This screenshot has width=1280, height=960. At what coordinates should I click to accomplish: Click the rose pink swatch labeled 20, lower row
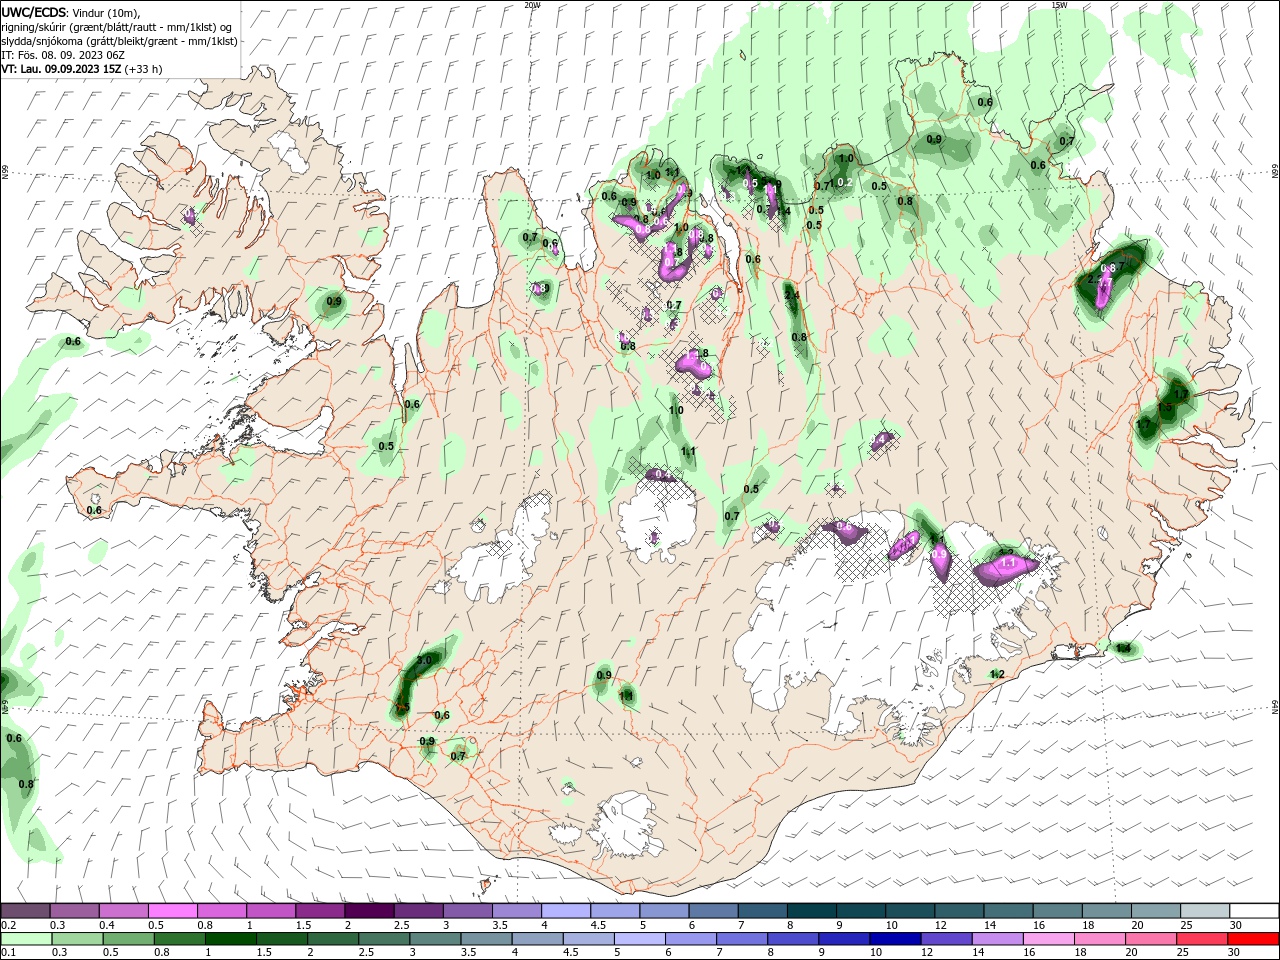coord(1152,939)
